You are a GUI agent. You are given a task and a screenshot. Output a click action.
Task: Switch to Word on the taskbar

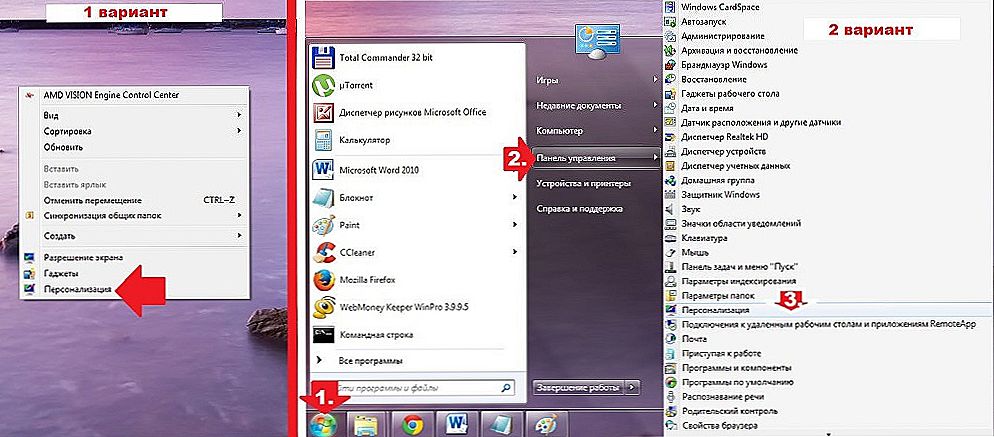[456, 424]
